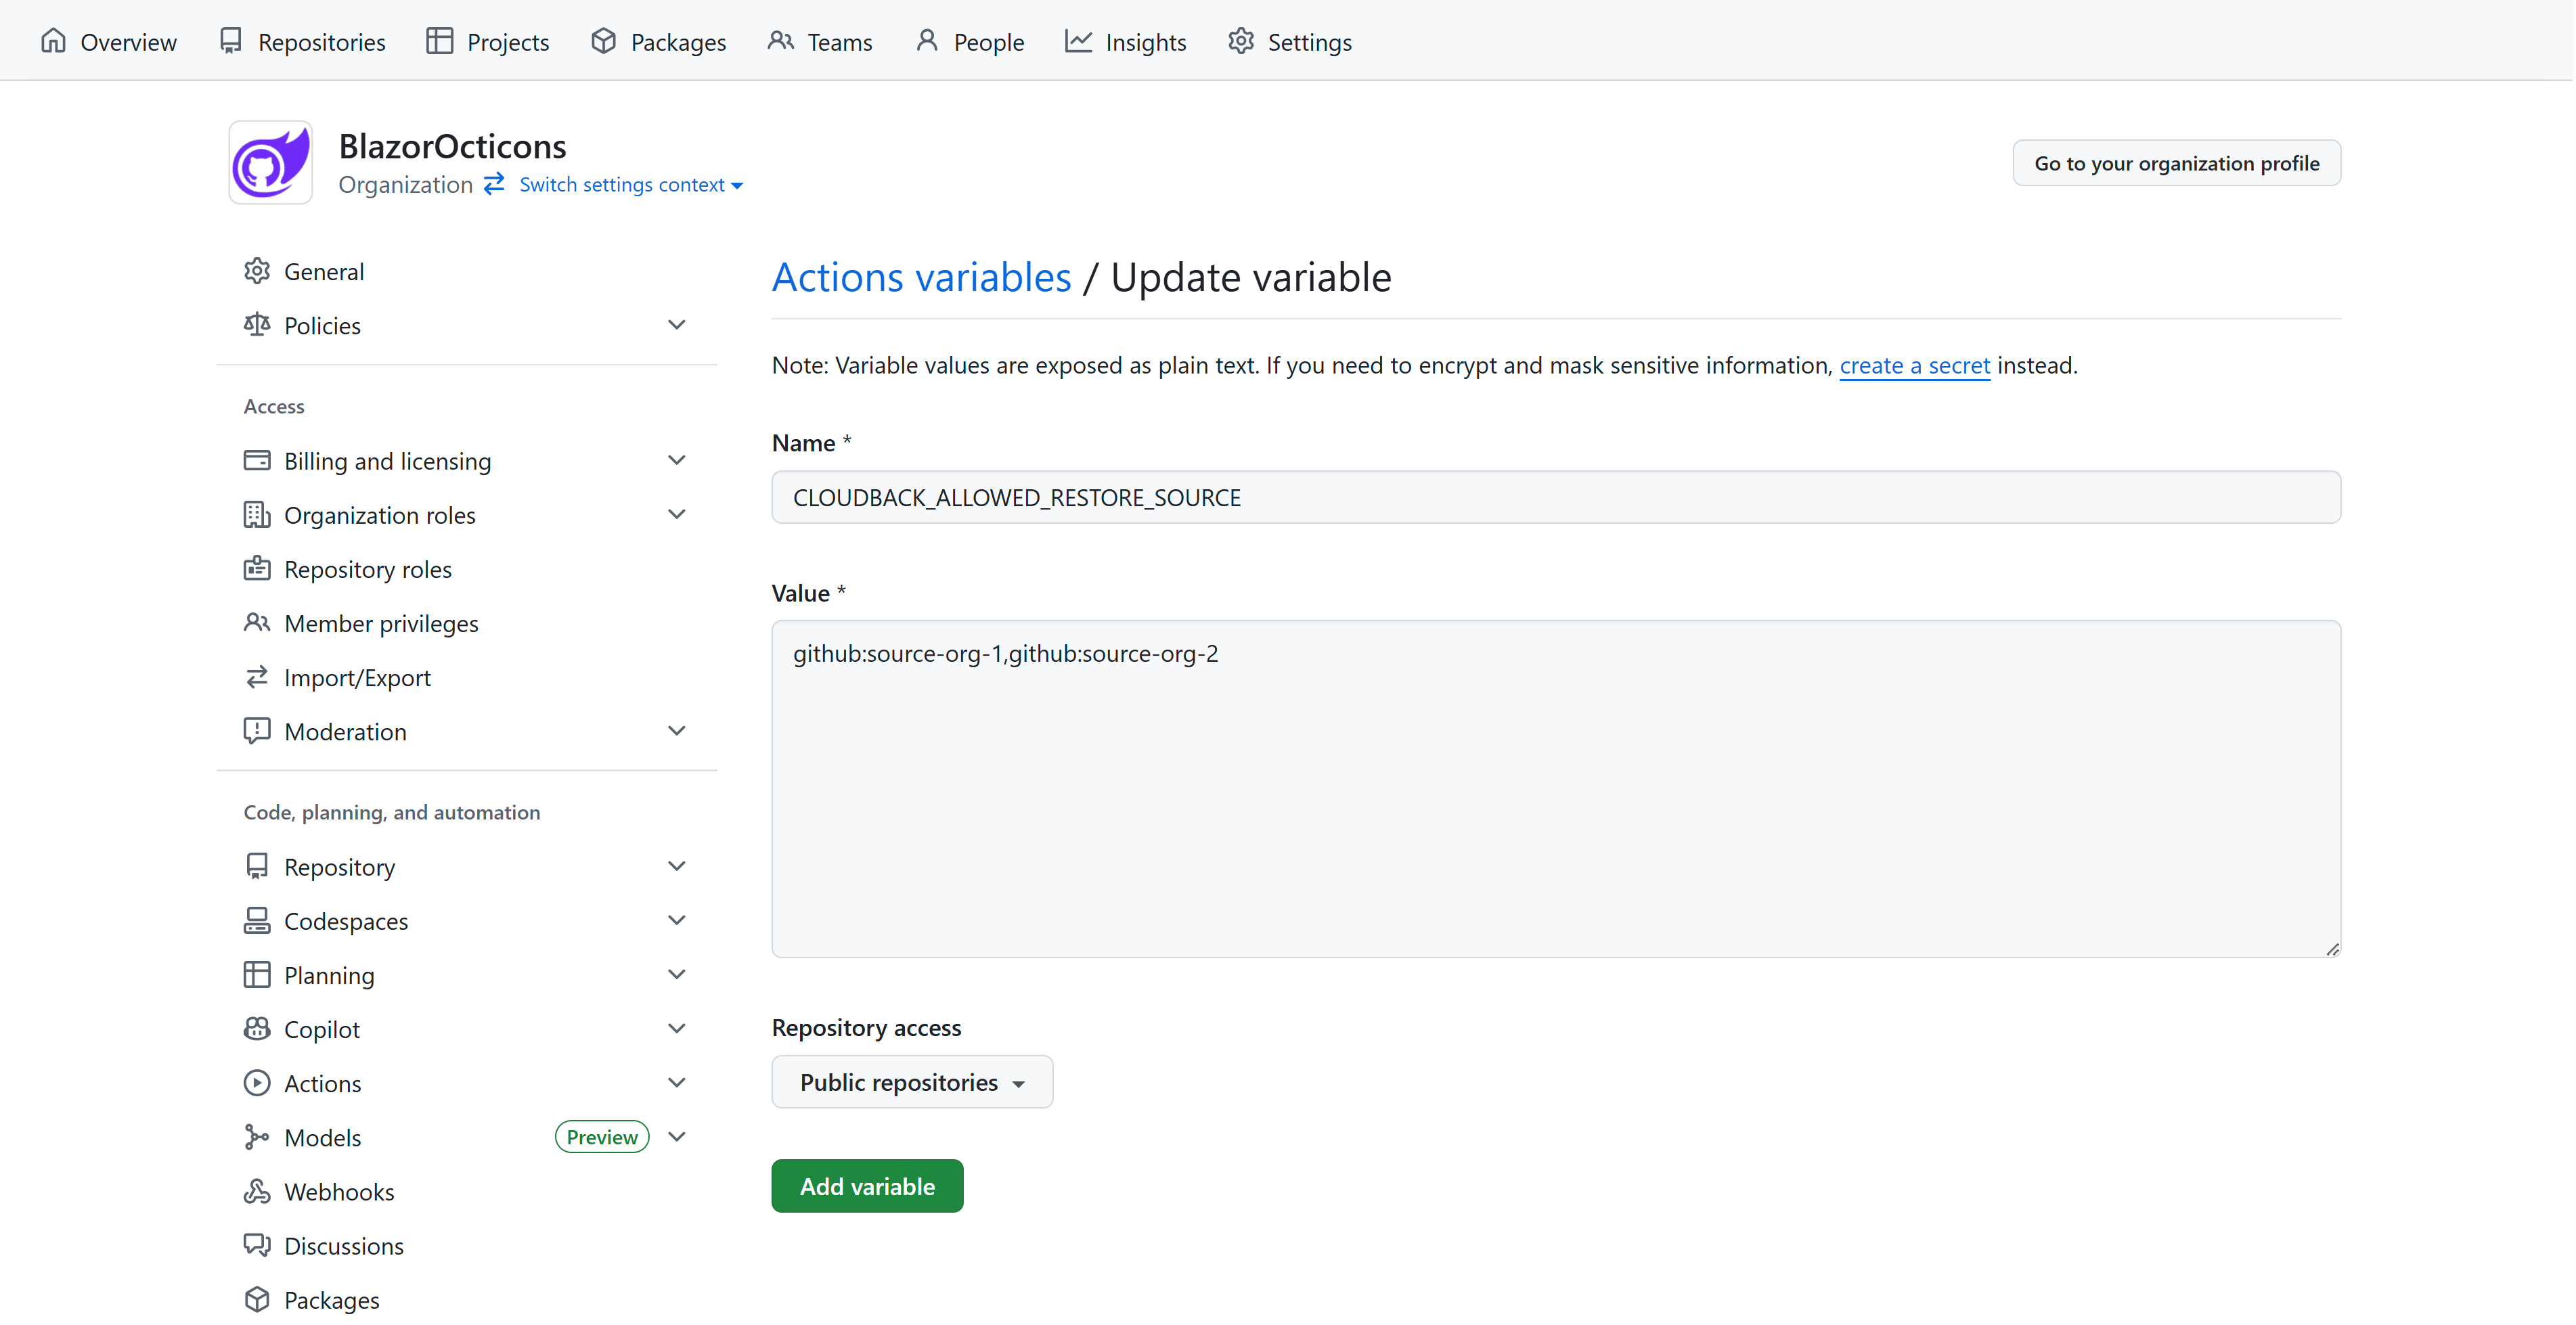Click Go to your organization profile

pyautogui.click(x=2176, y=163)
